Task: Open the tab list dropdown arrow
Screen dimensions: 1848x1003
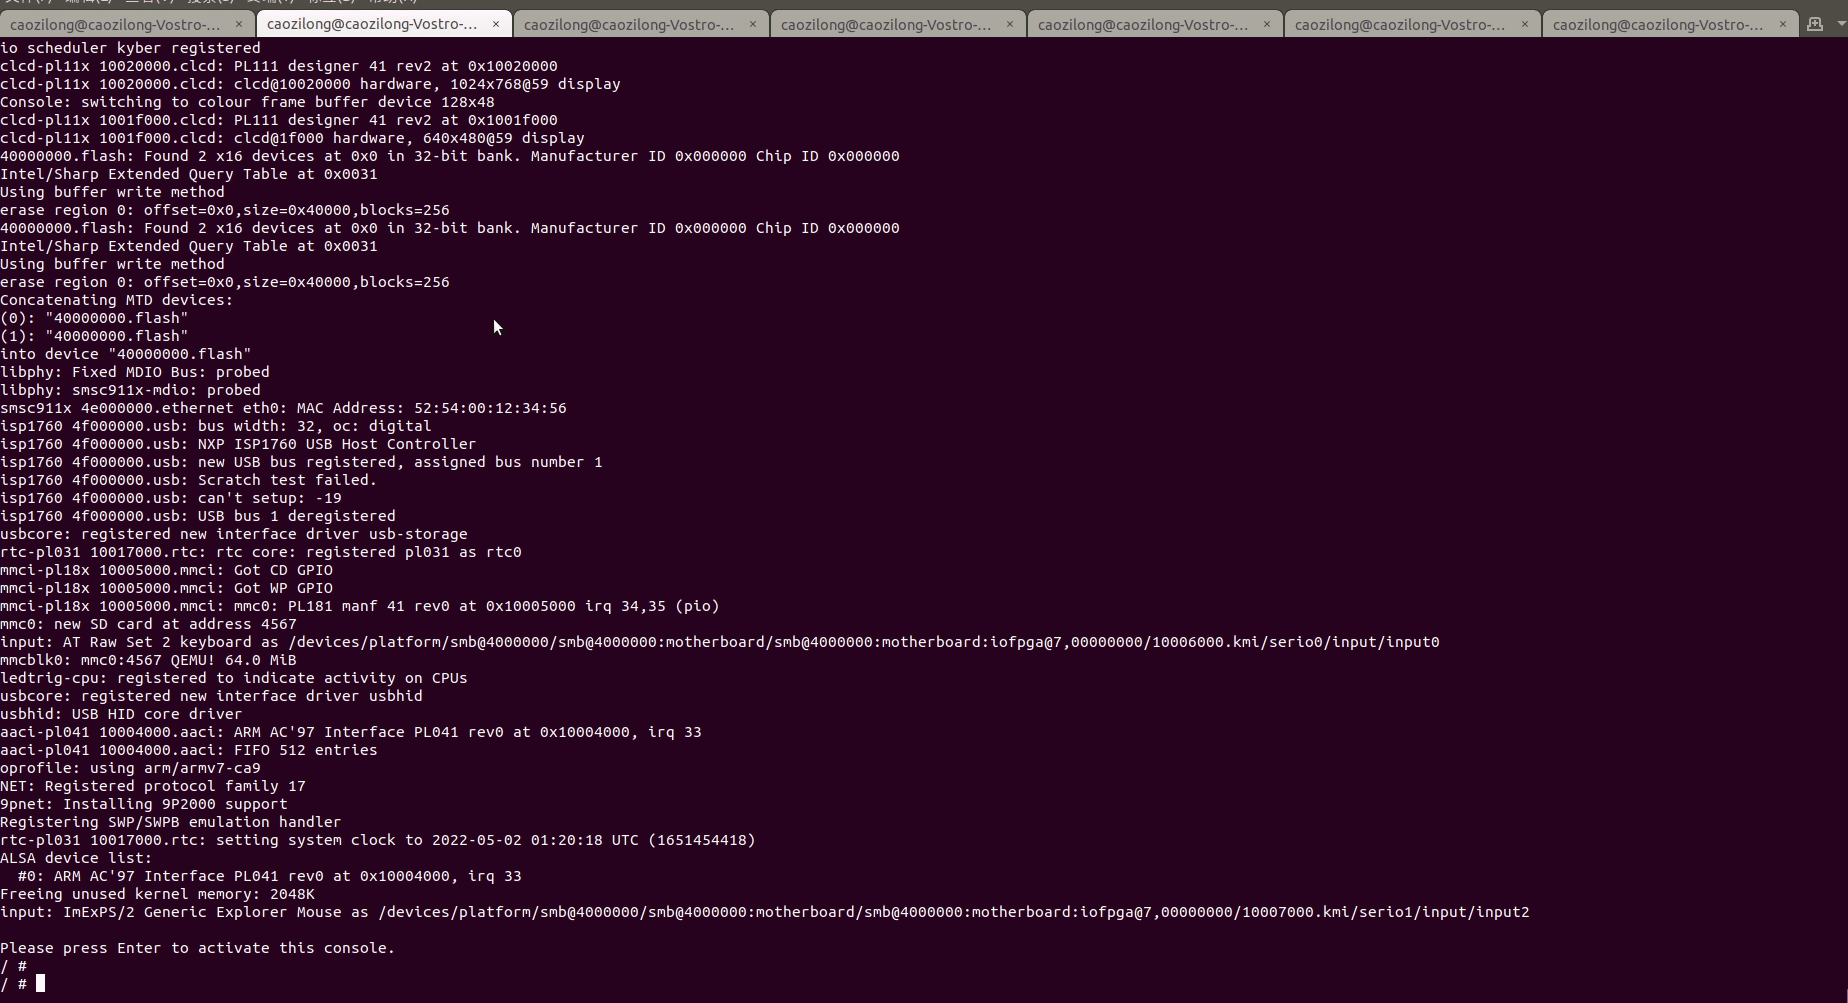Action: click(x=1840, y=24)
